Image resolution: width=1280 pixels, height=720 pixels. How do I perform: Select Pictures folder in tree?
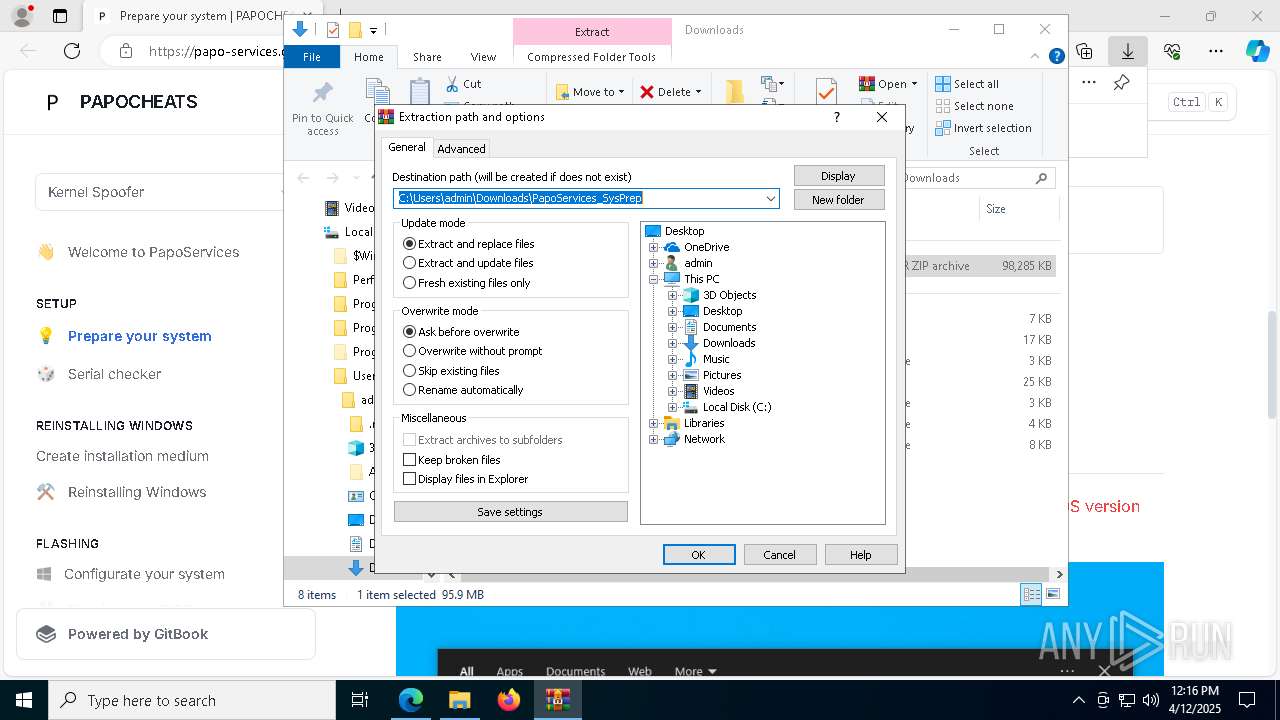tap(722, 375)
